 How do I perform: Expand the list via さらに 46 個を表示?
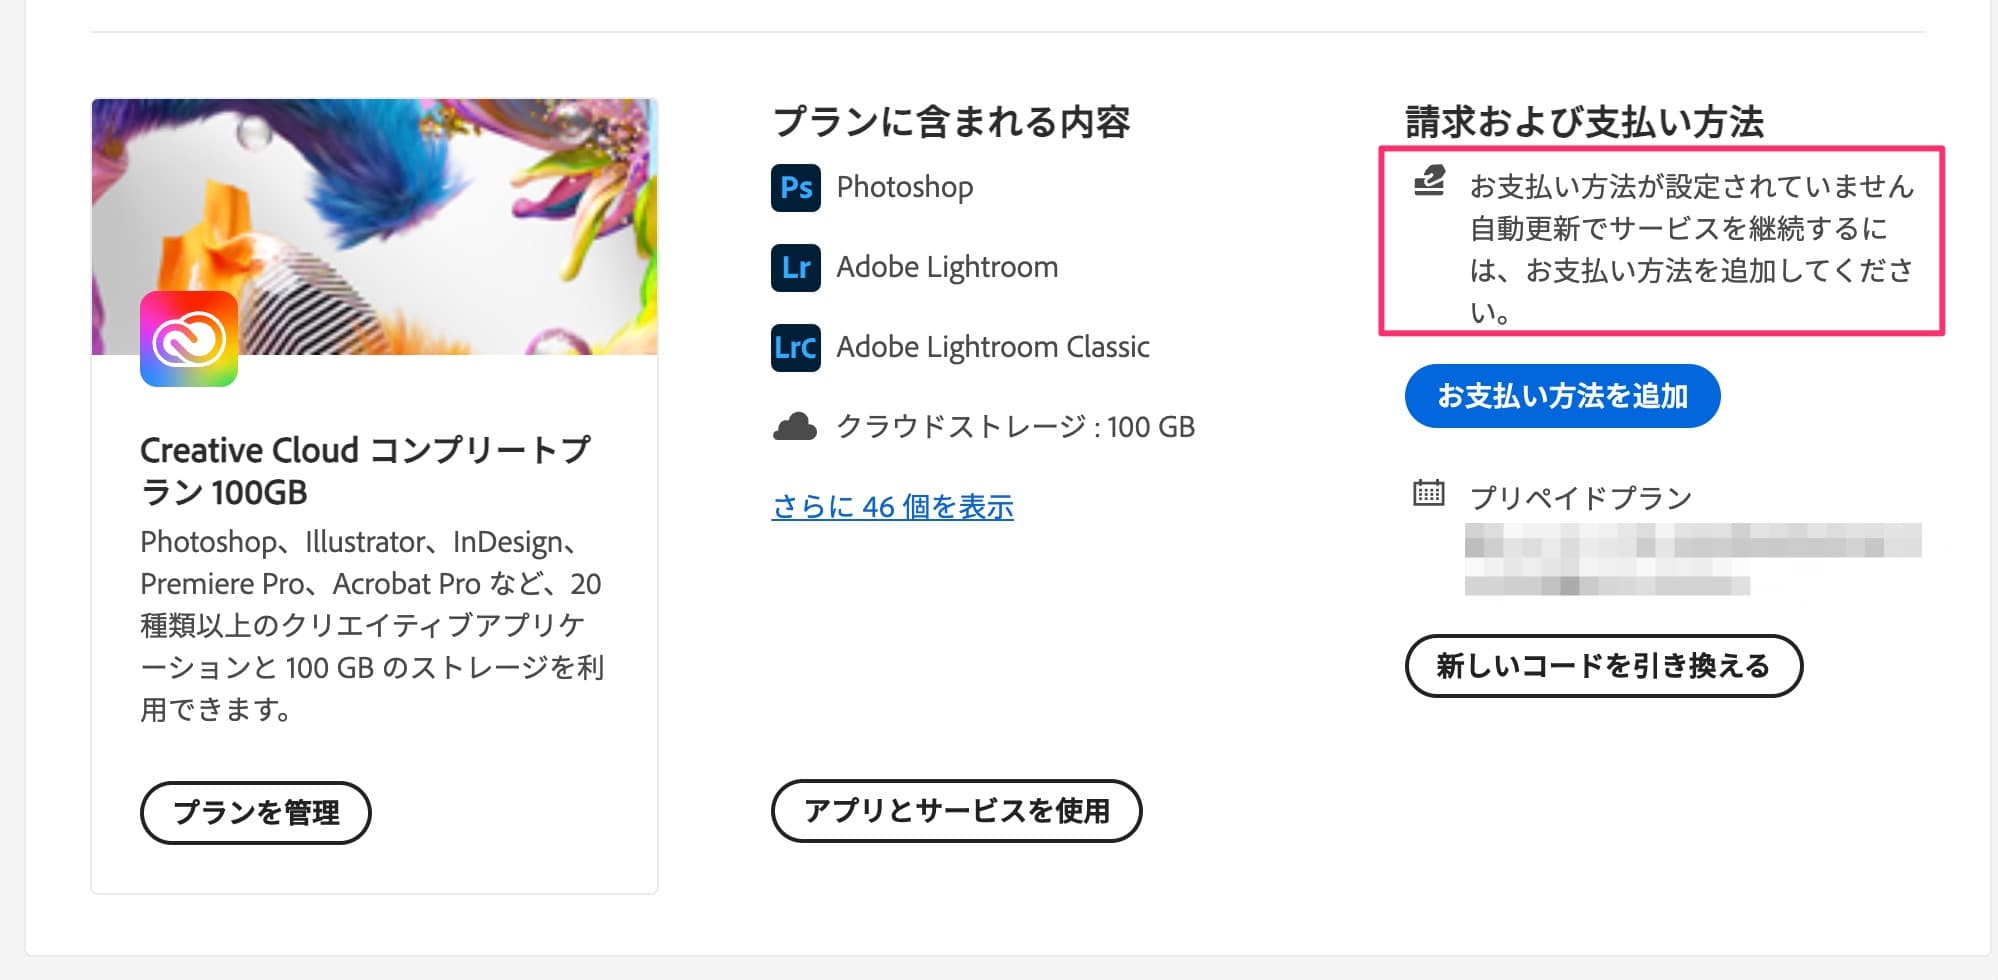[891, 508]
